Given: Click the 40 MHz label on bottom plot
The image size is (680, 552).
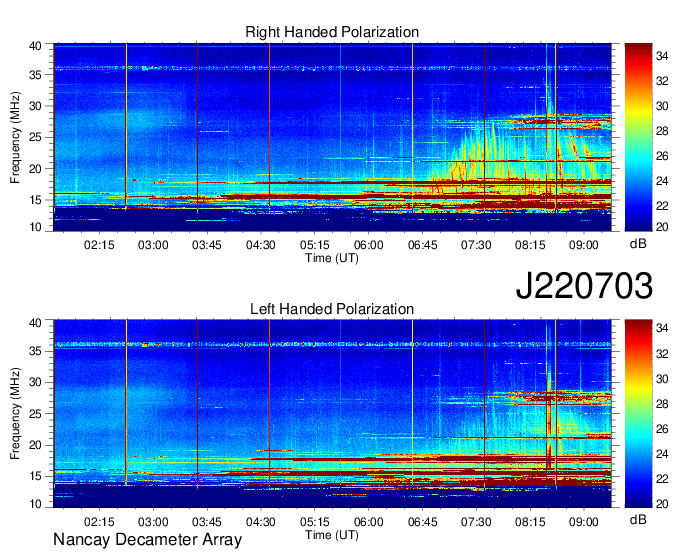Looking at the screenshot, I should pos(35,323).
